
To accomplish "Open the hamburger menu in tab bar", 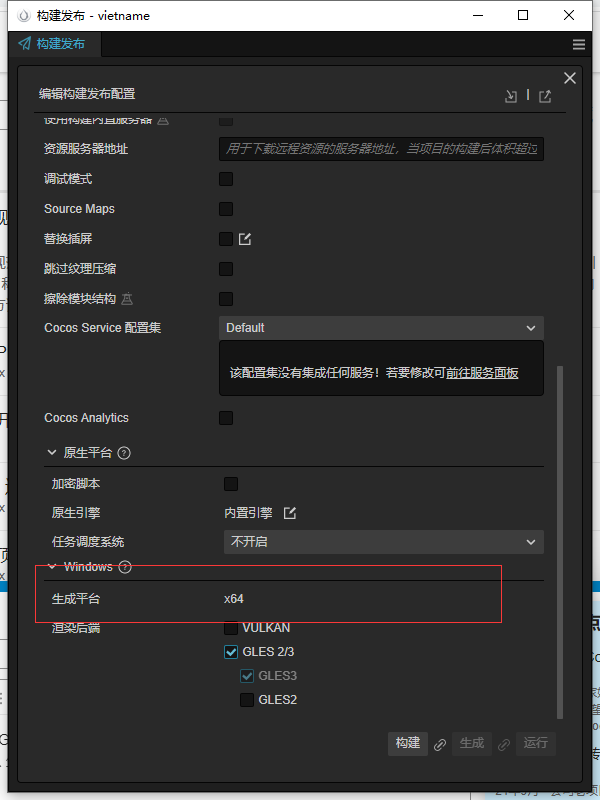I will point(579,44).
